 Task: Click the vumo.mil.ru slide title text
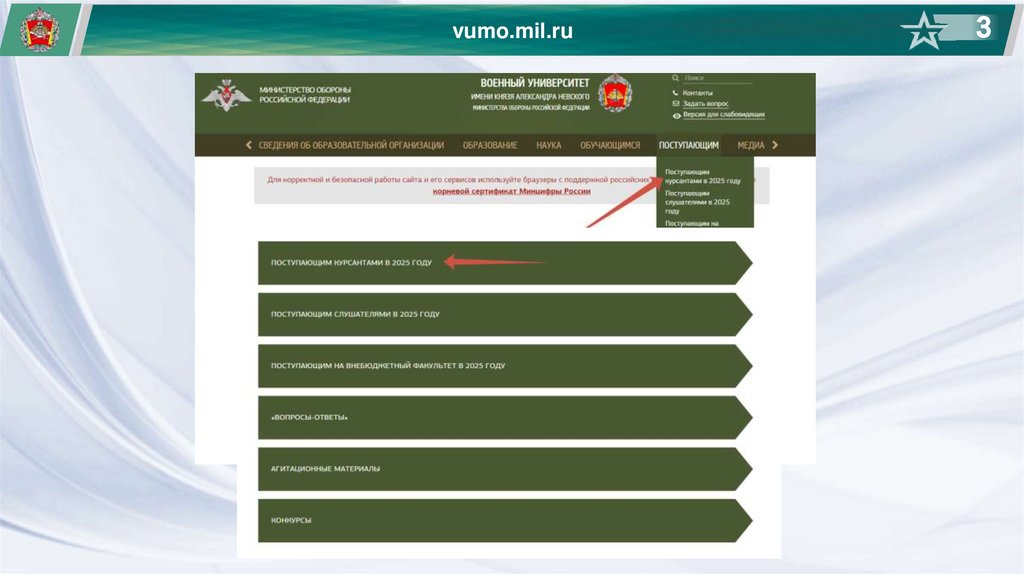(513, 31)
